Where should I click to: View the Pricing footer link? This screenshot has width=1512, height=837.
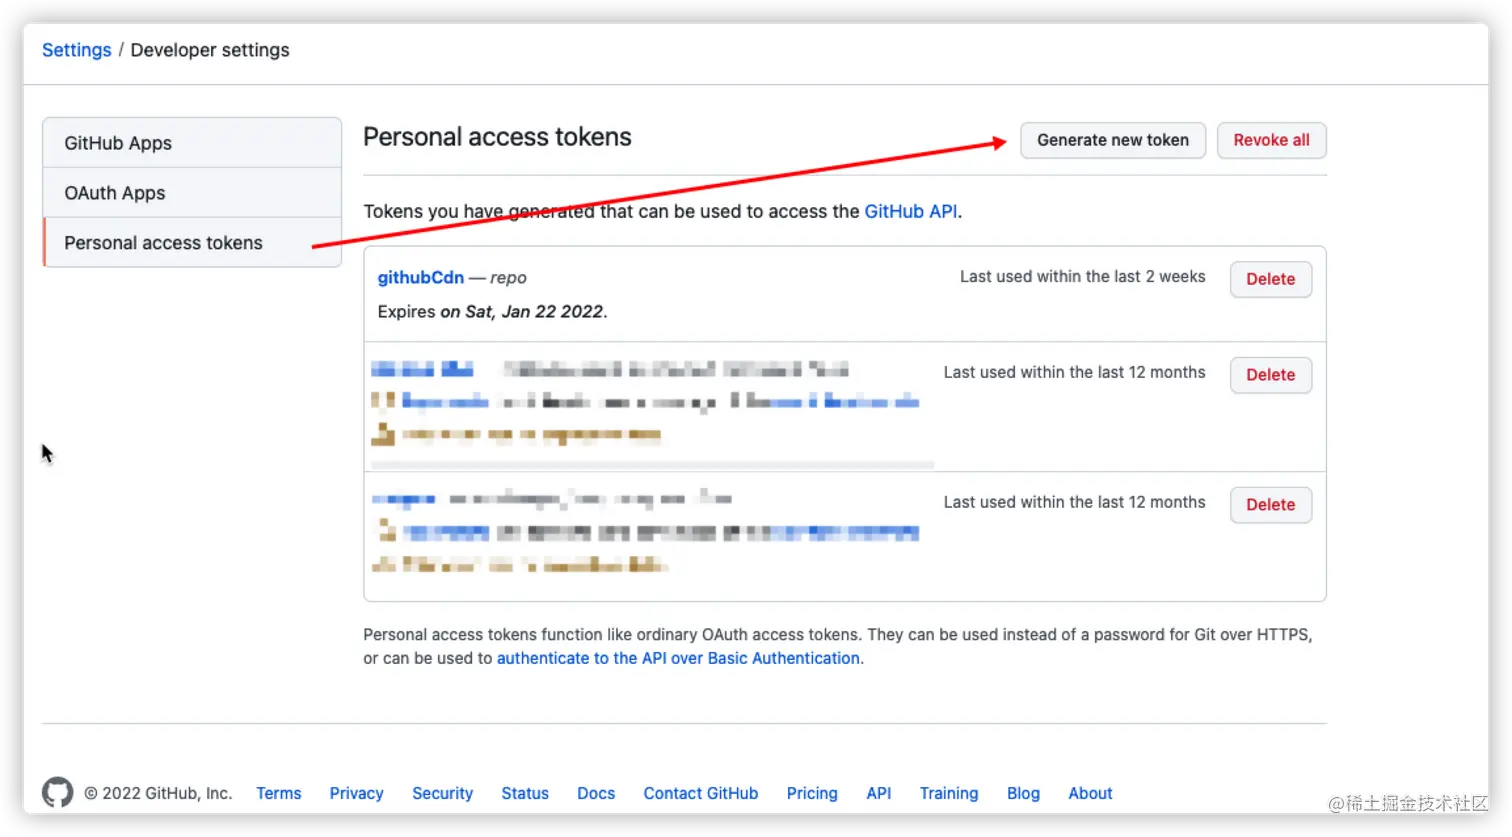pyautogui.click(x=812, y=793)
